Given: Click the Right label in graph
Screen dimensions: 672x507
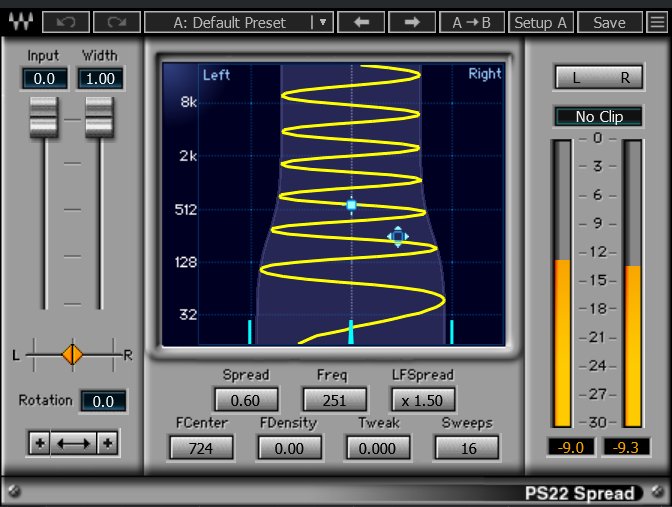Looking at the screenshot, I should pyautogui.click(x=485, y=74).
